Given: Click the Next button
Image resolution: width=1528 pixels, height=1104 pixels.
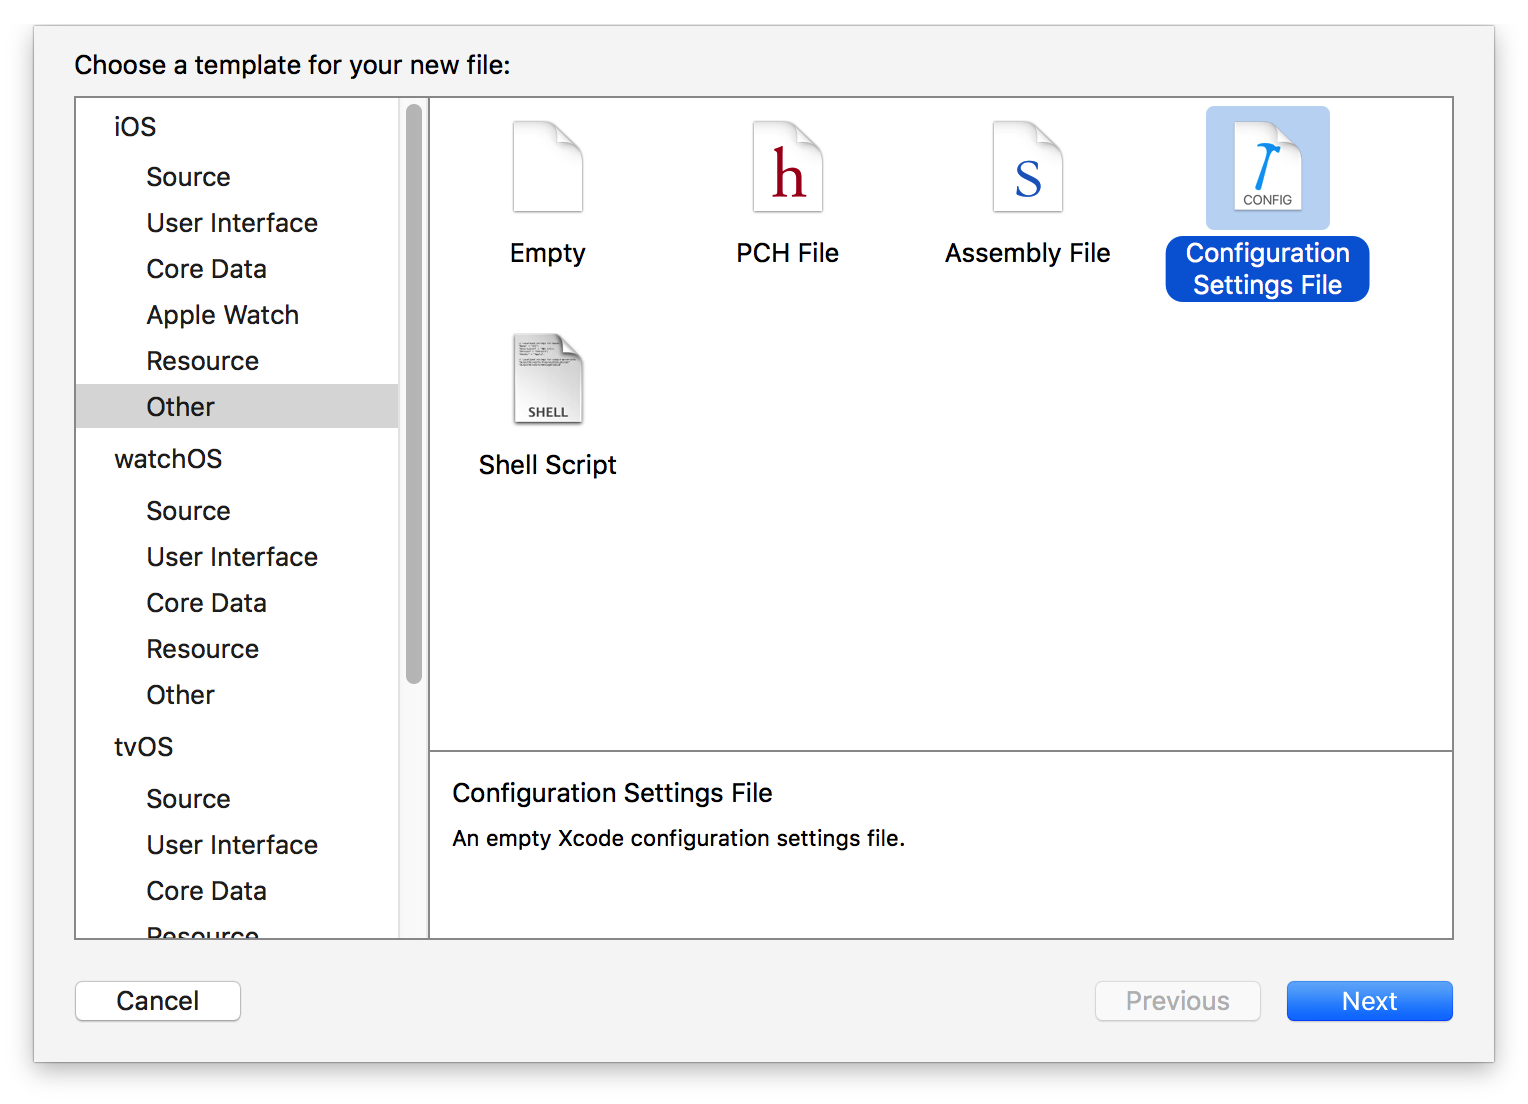Looking at the screenshot, I should pyautogui.click(x=1369, y=1001).
